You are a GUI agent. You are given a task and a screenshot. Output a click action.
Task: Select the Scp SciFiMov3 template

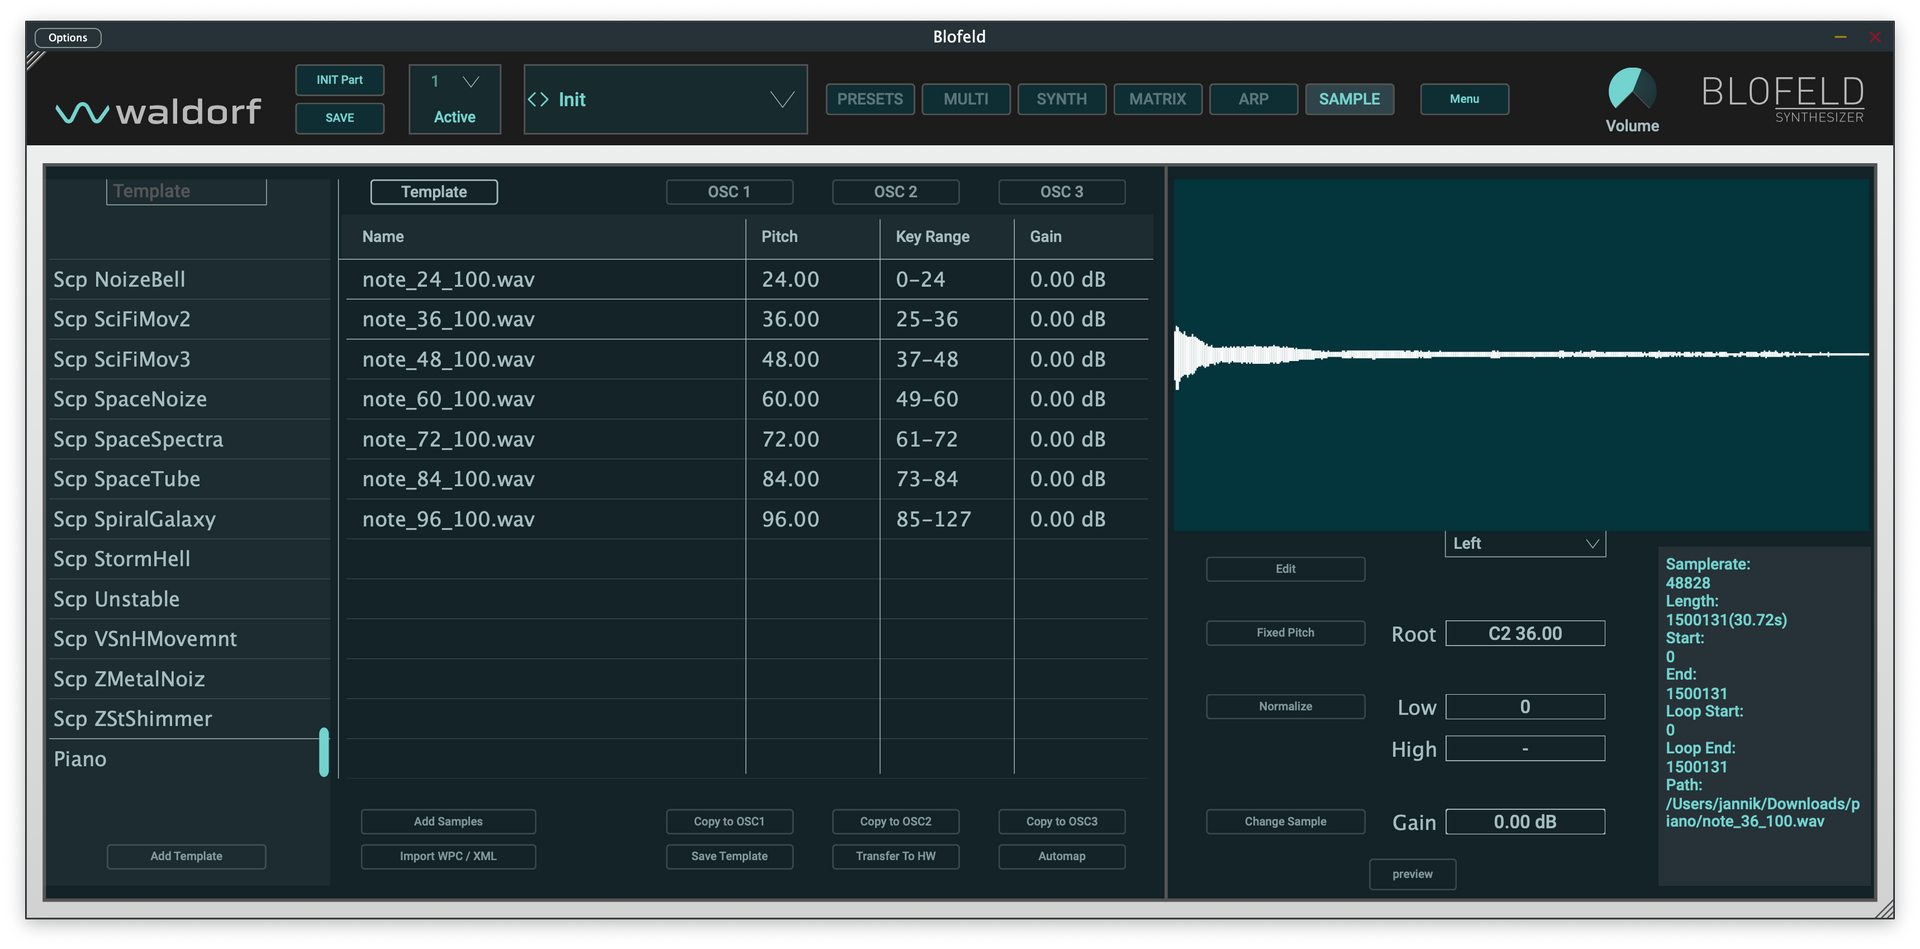click(x=188, y=360)
